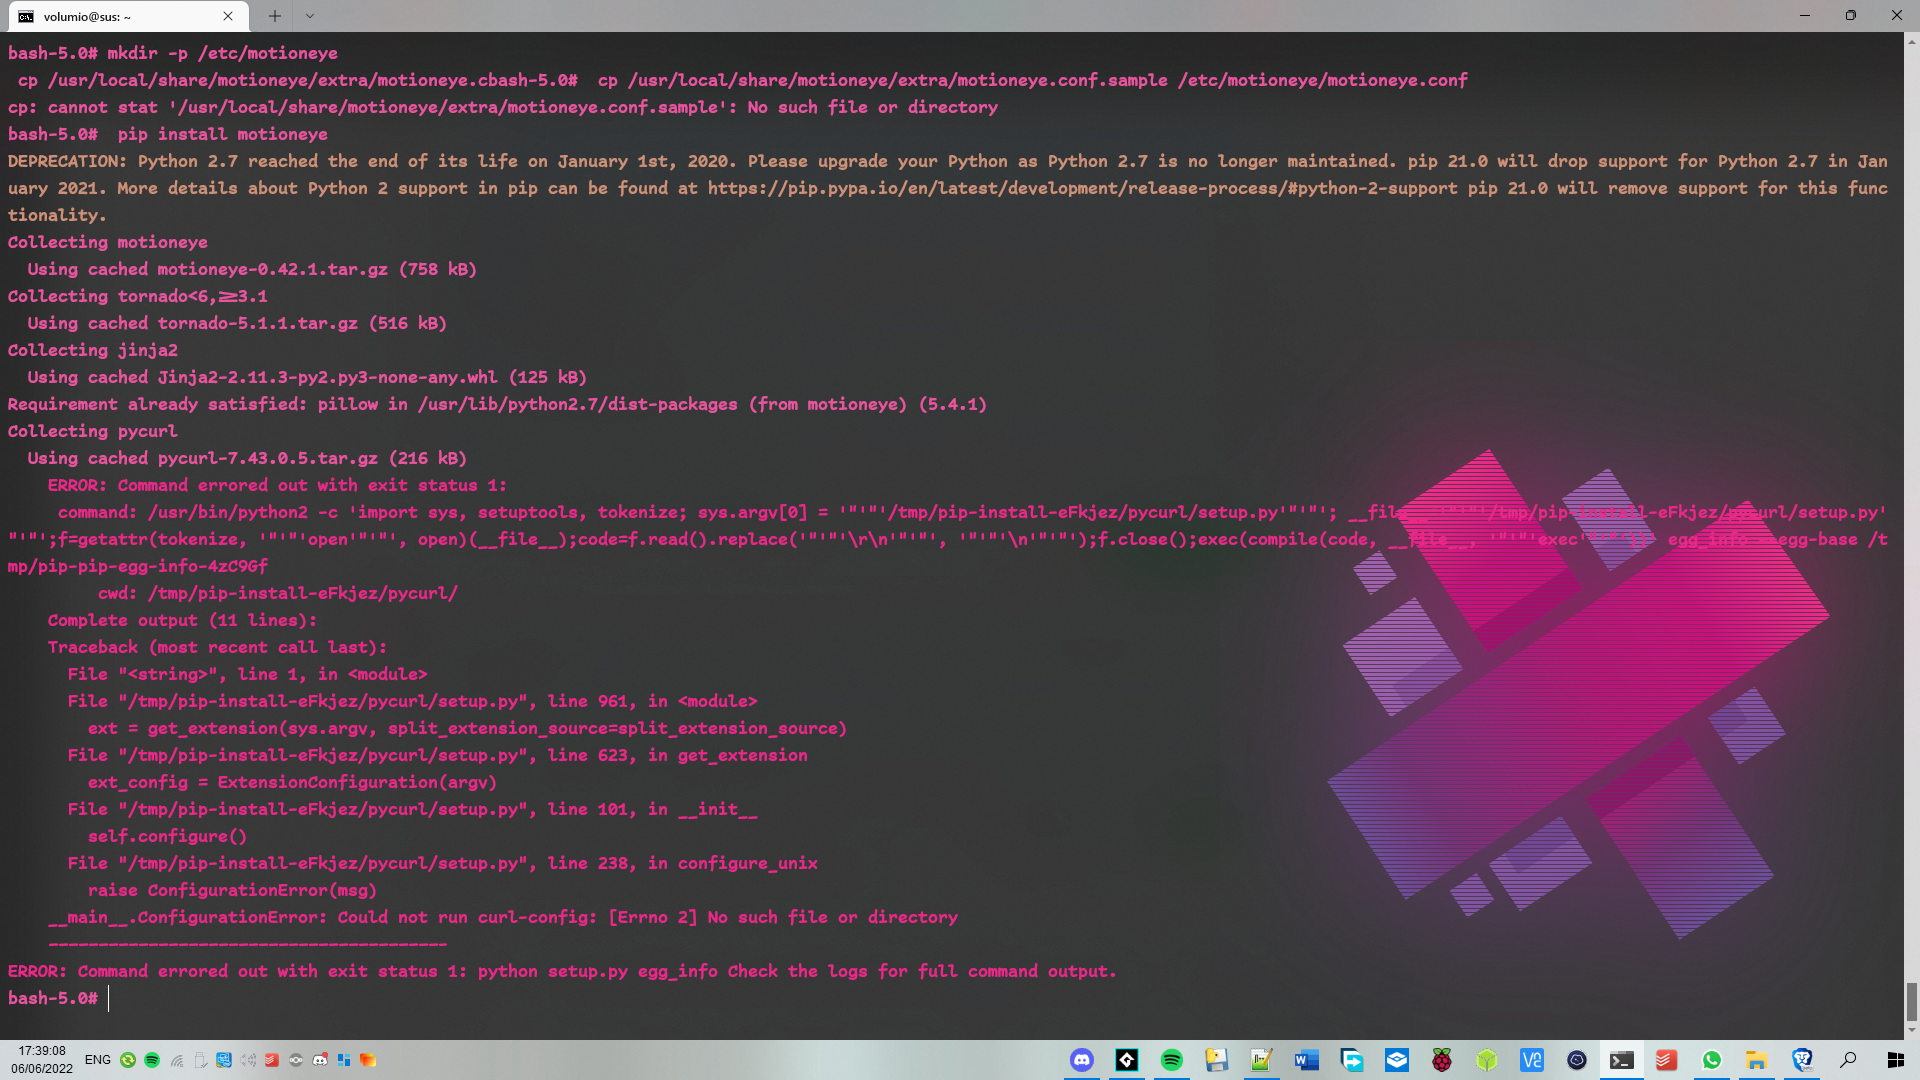Click the taskbar search magnifier icon
Viewport: 1920px width, 1080px height.
[x=1848, y=1060]
